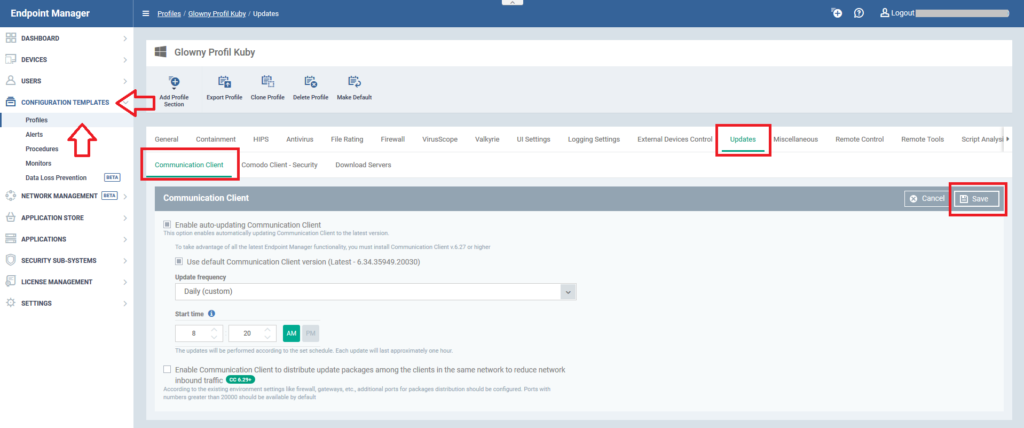Click the Start time info icon
This screenshot has width=1024, height=428.
click(x=212, y=314)
